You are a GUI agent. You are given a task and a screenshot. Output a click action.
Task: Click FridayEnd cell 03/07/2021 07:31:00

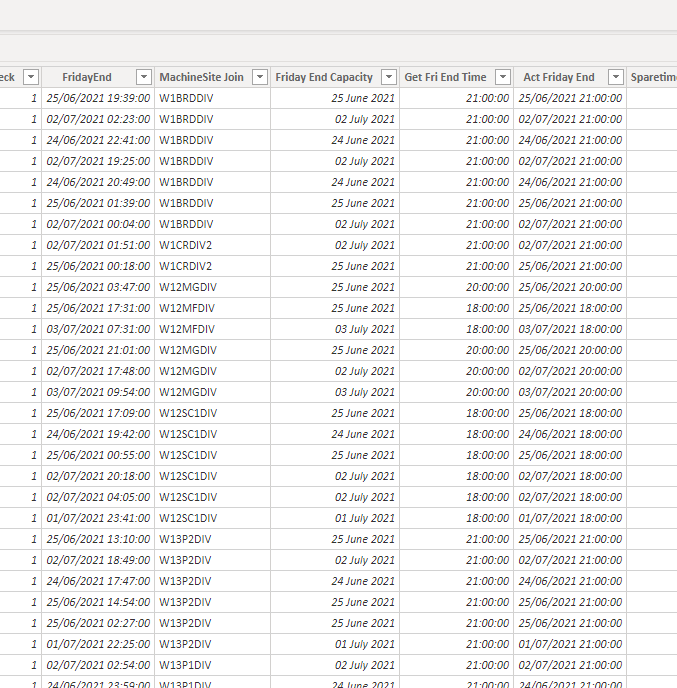click(x=98, y=330)
